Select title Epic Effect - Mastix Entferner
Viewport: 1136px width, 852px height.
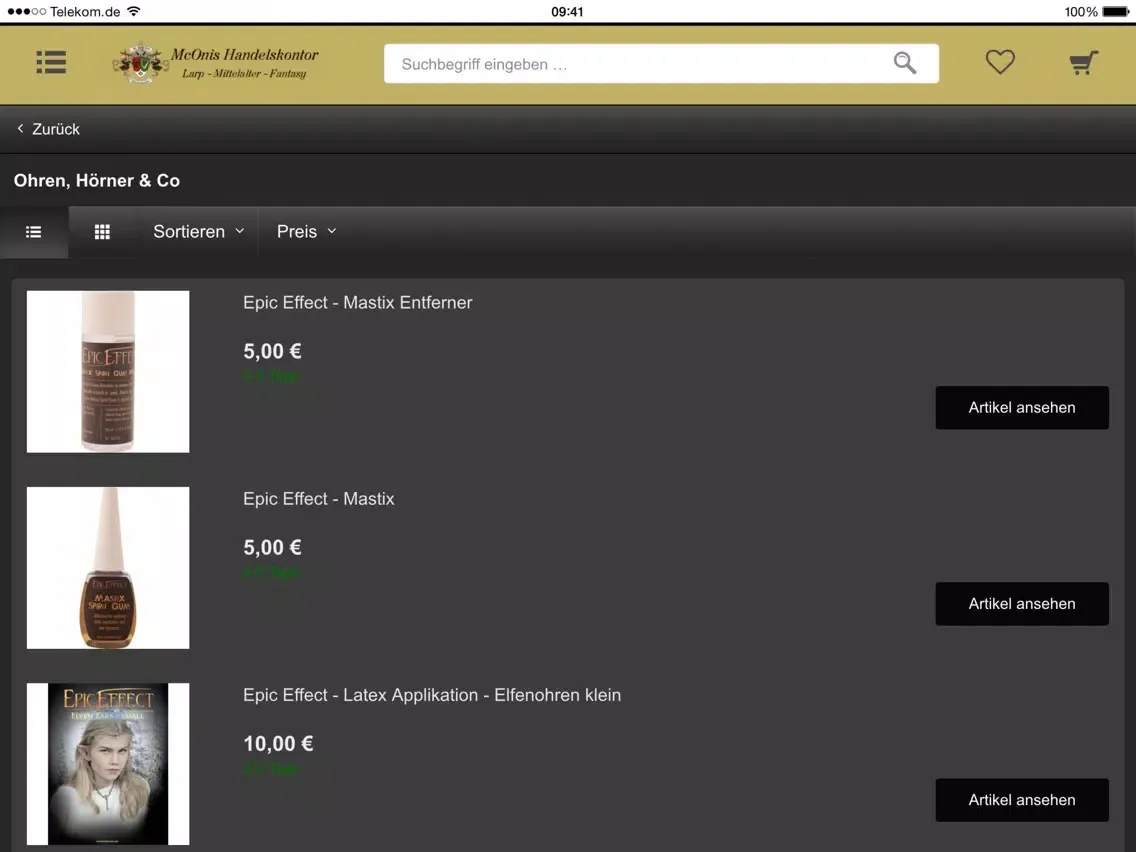(x=357, y=303)
